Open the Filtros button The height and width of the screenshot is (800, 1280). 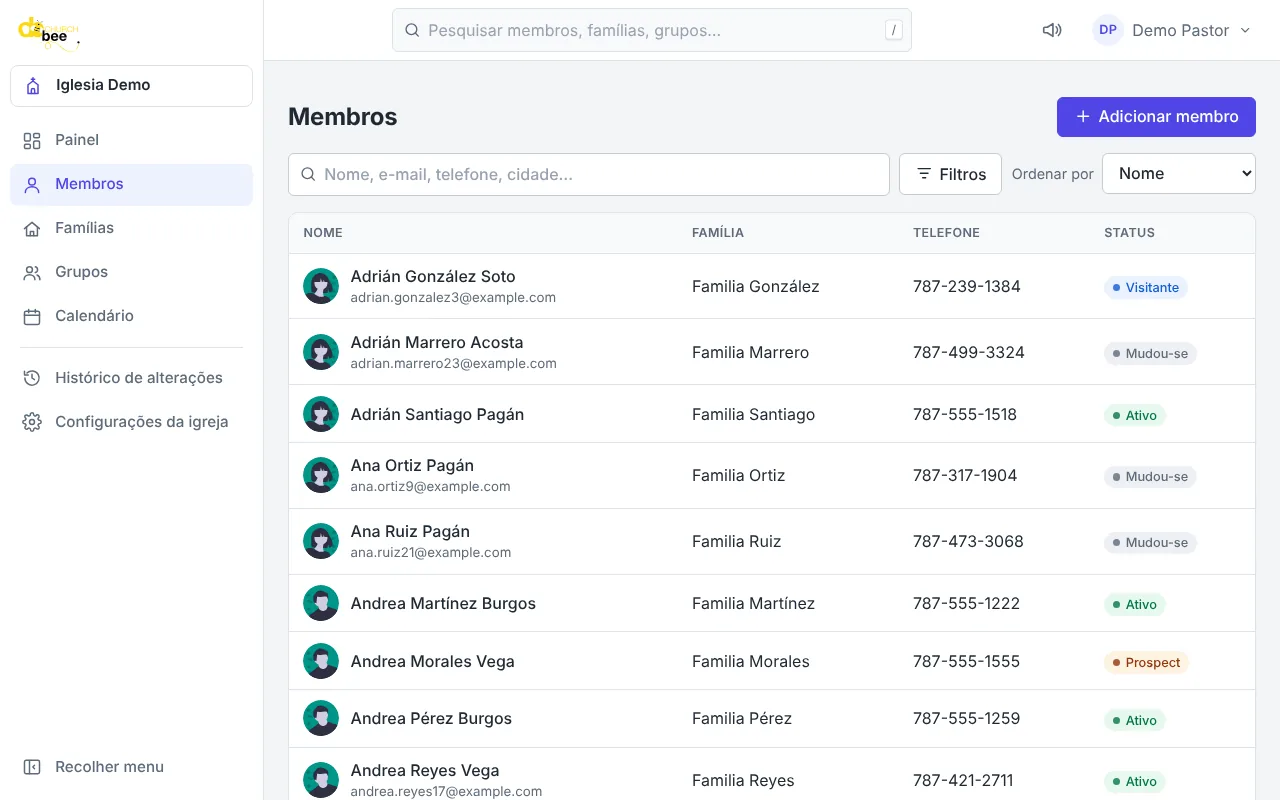click(x=950, y=174)
